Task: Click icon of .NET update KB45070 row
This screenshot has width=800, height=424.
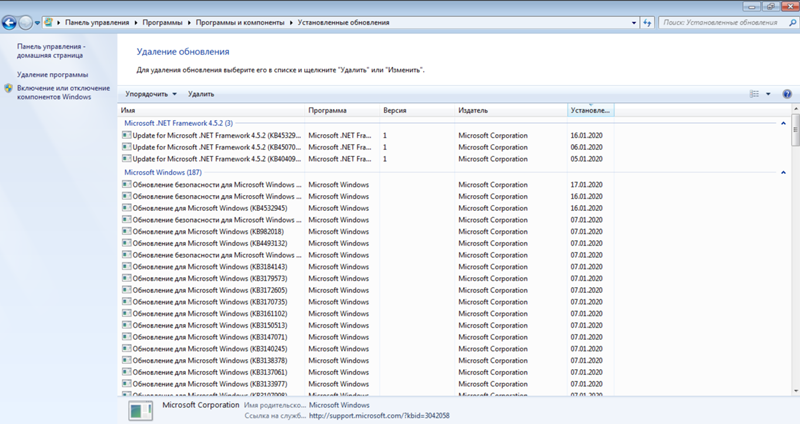Action: 127,147
